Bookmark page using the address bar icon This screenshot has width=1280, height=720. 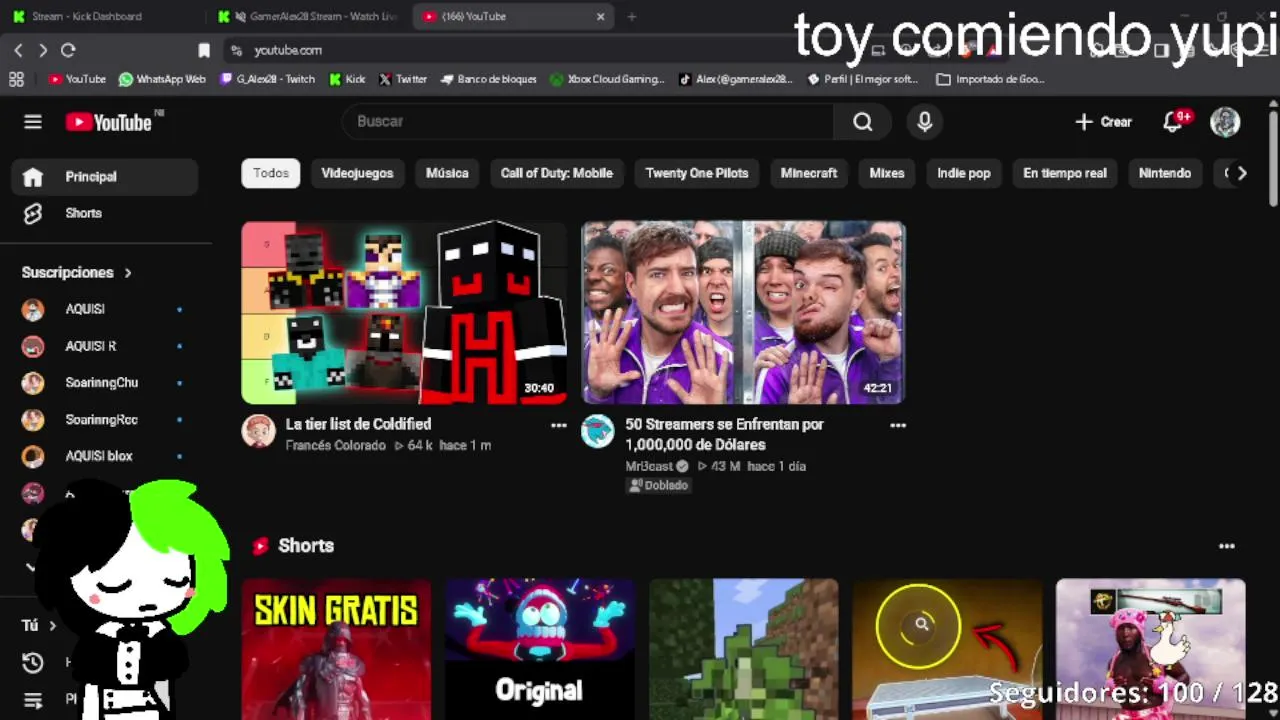204,50
